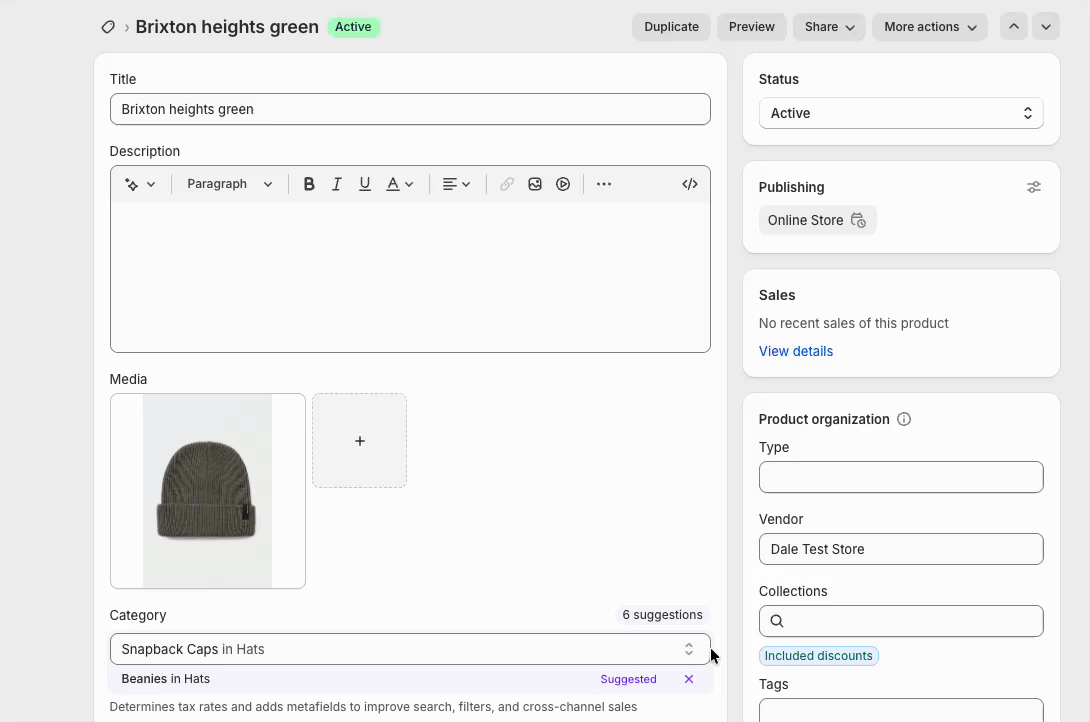Image resolution: width=1090 pixels, height=722 pixels.
Task: Insert image into the description
Action: click(x=535, y=184)
